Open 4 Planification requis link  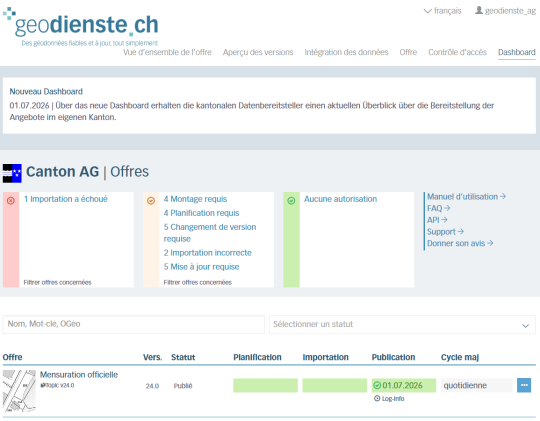[x=201, y=213]
